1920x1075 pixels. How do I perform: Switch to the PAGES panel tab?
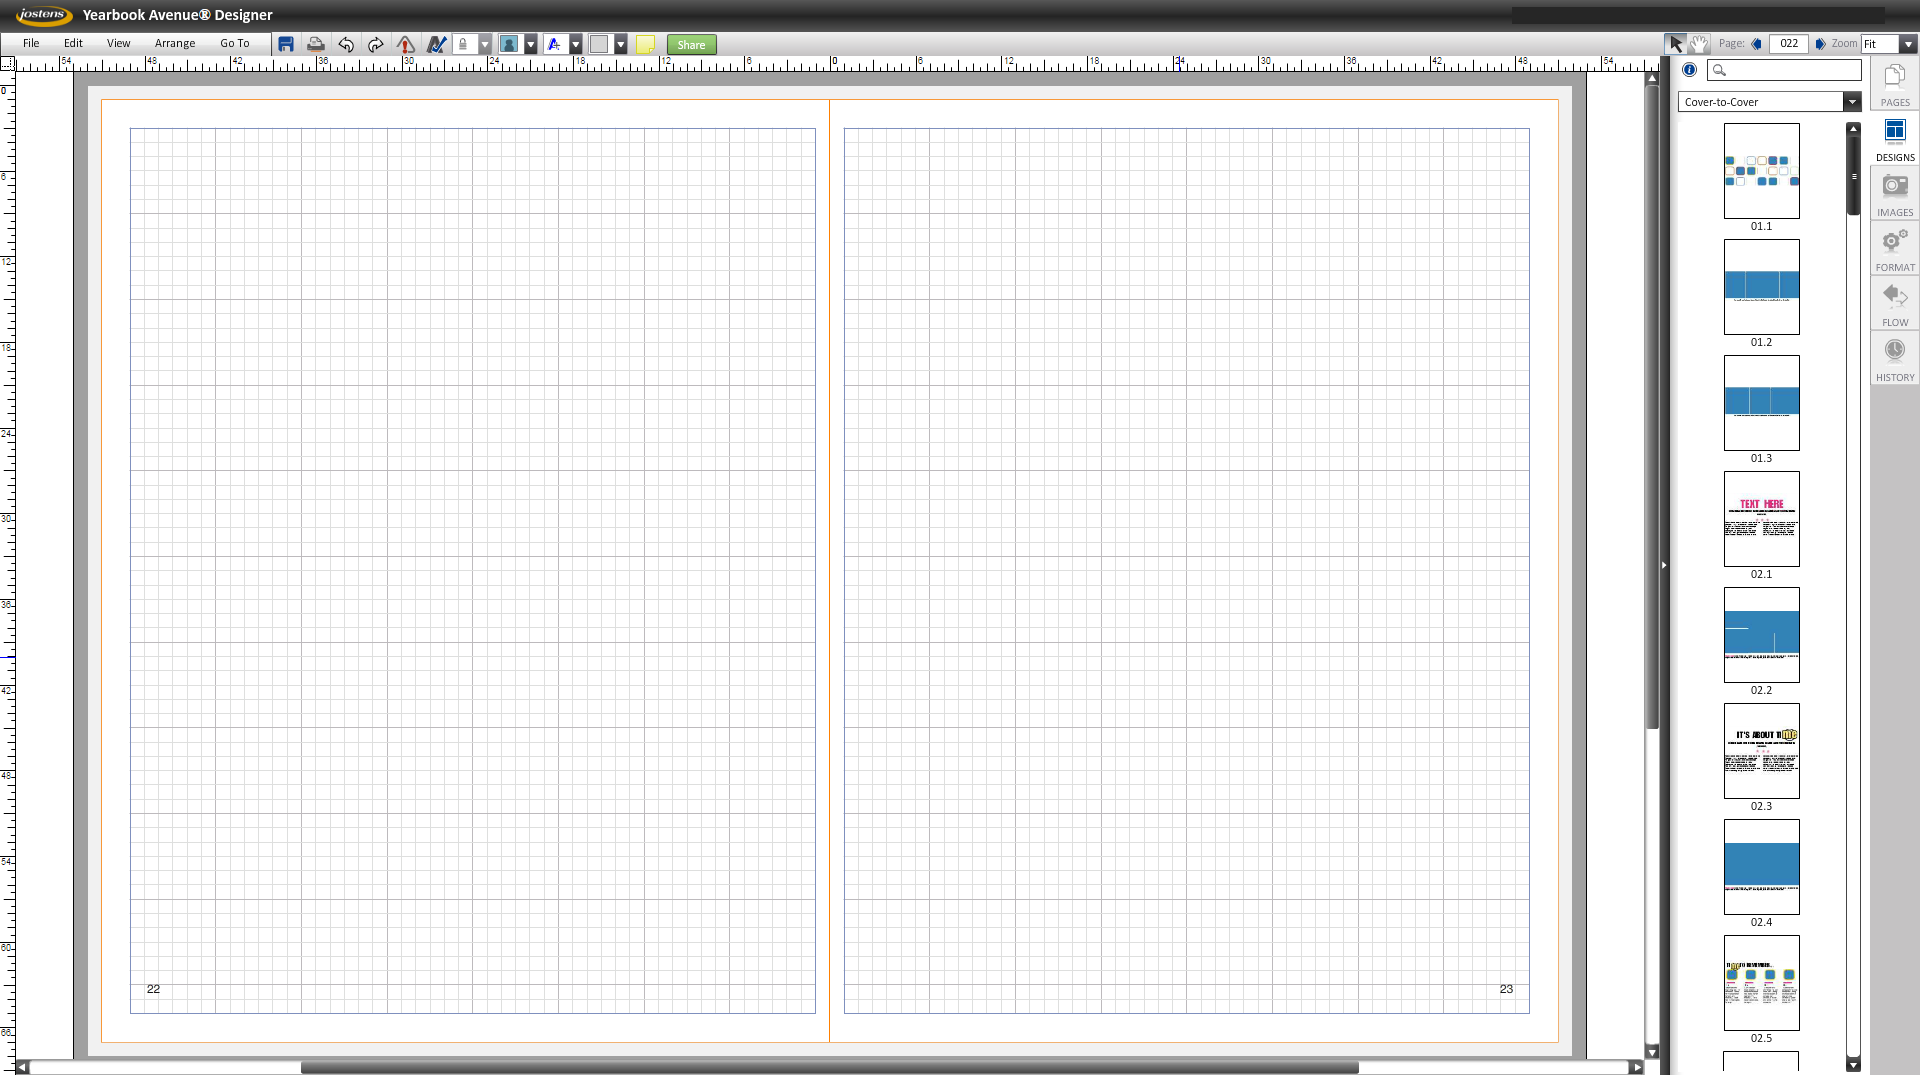click(x=1895, y=84)
